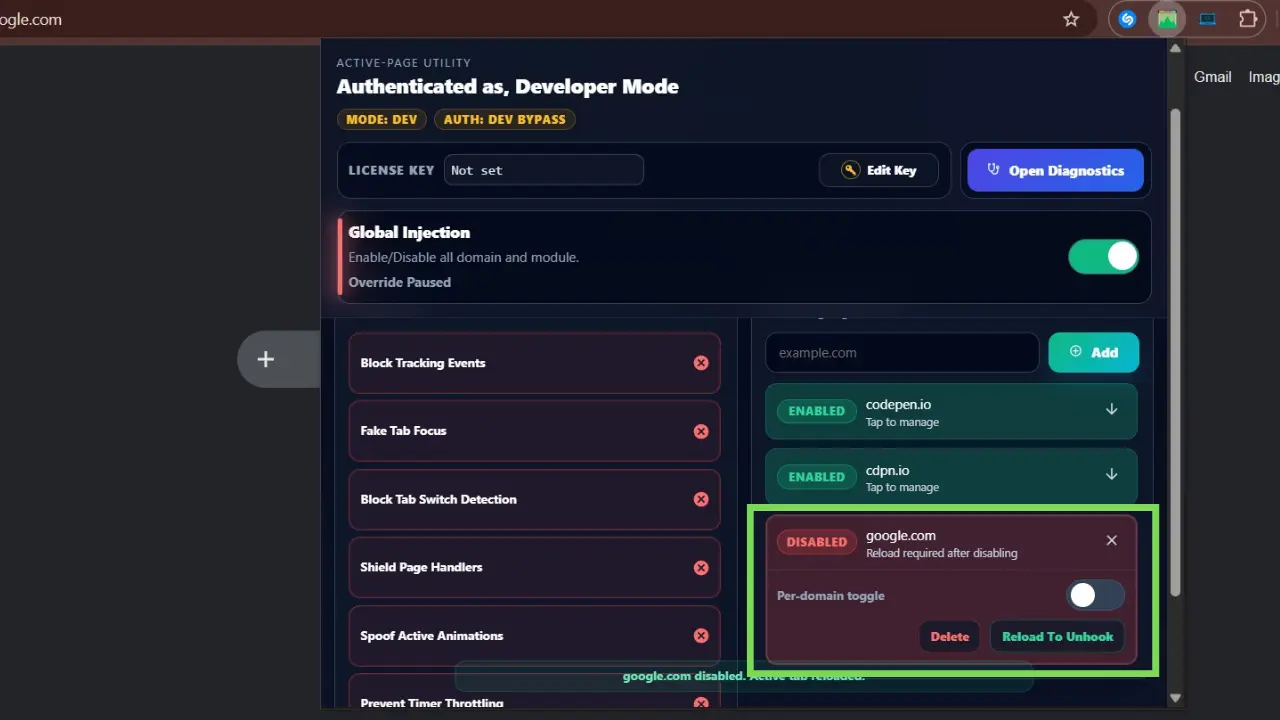This screenshot has width=1280, height=720.
Task: Click the ENABLED badge for cdpn.io
Action: point(816,477)
